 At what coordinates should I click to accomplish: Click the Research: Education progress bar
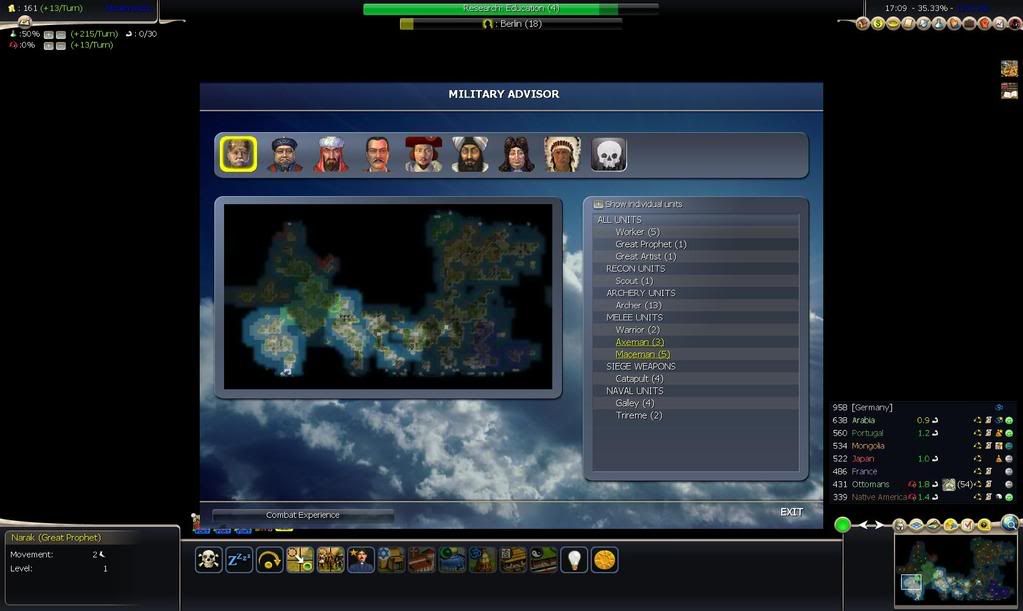click(x=510, y=8)
